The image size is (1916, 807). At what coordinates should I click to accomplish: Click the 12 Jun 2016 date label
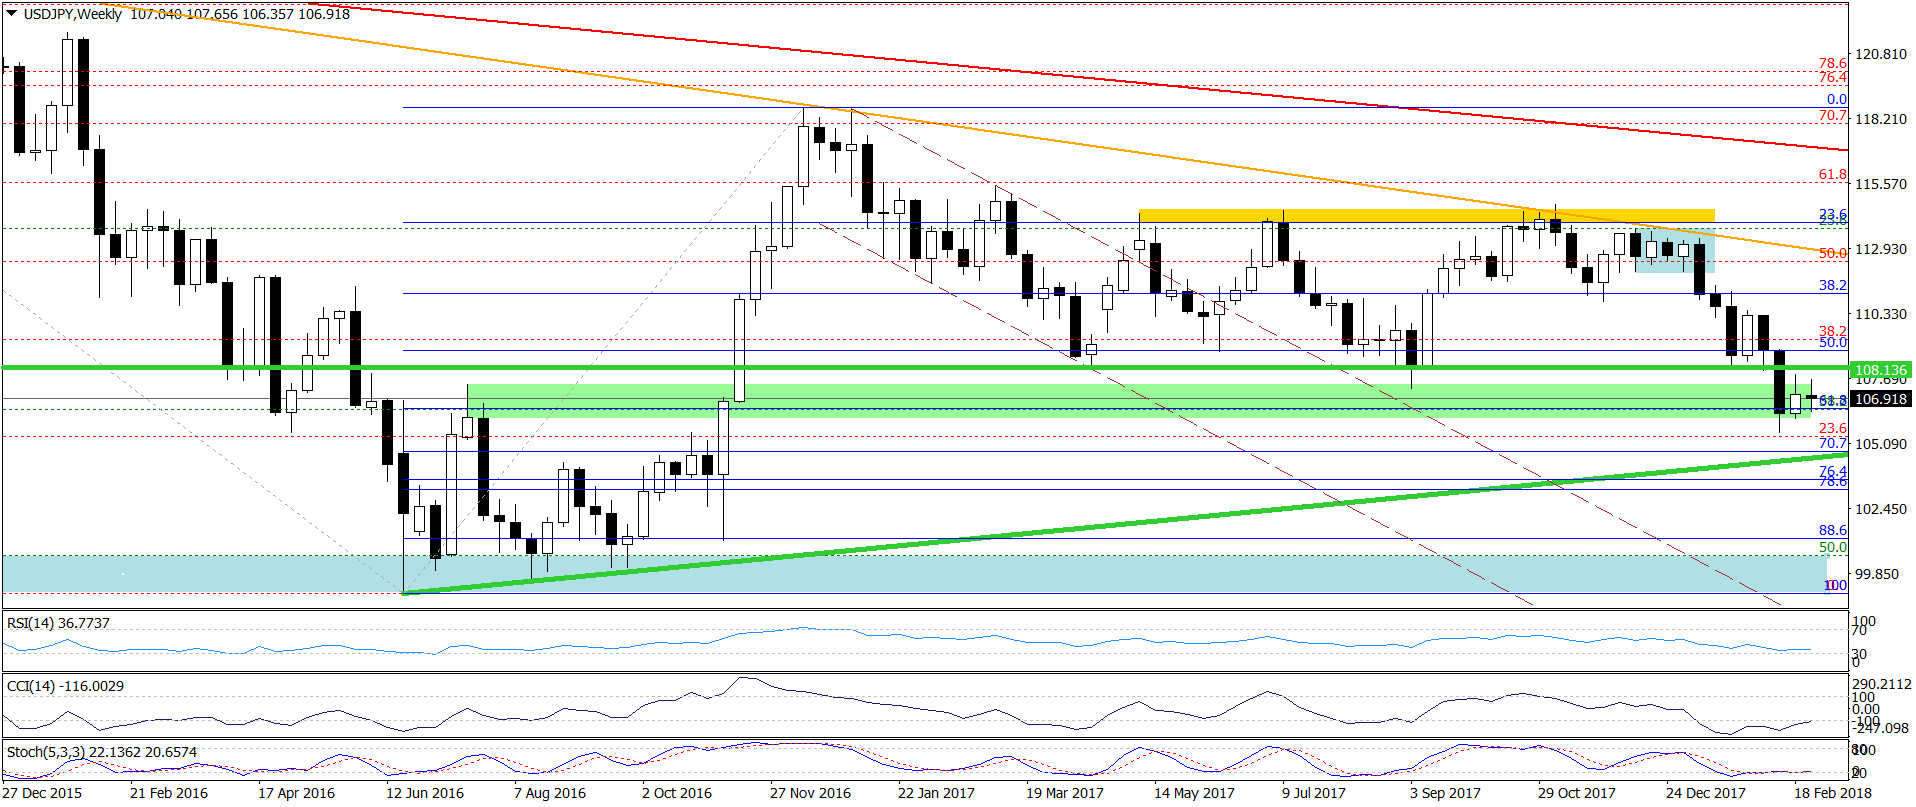coord(425,793)
